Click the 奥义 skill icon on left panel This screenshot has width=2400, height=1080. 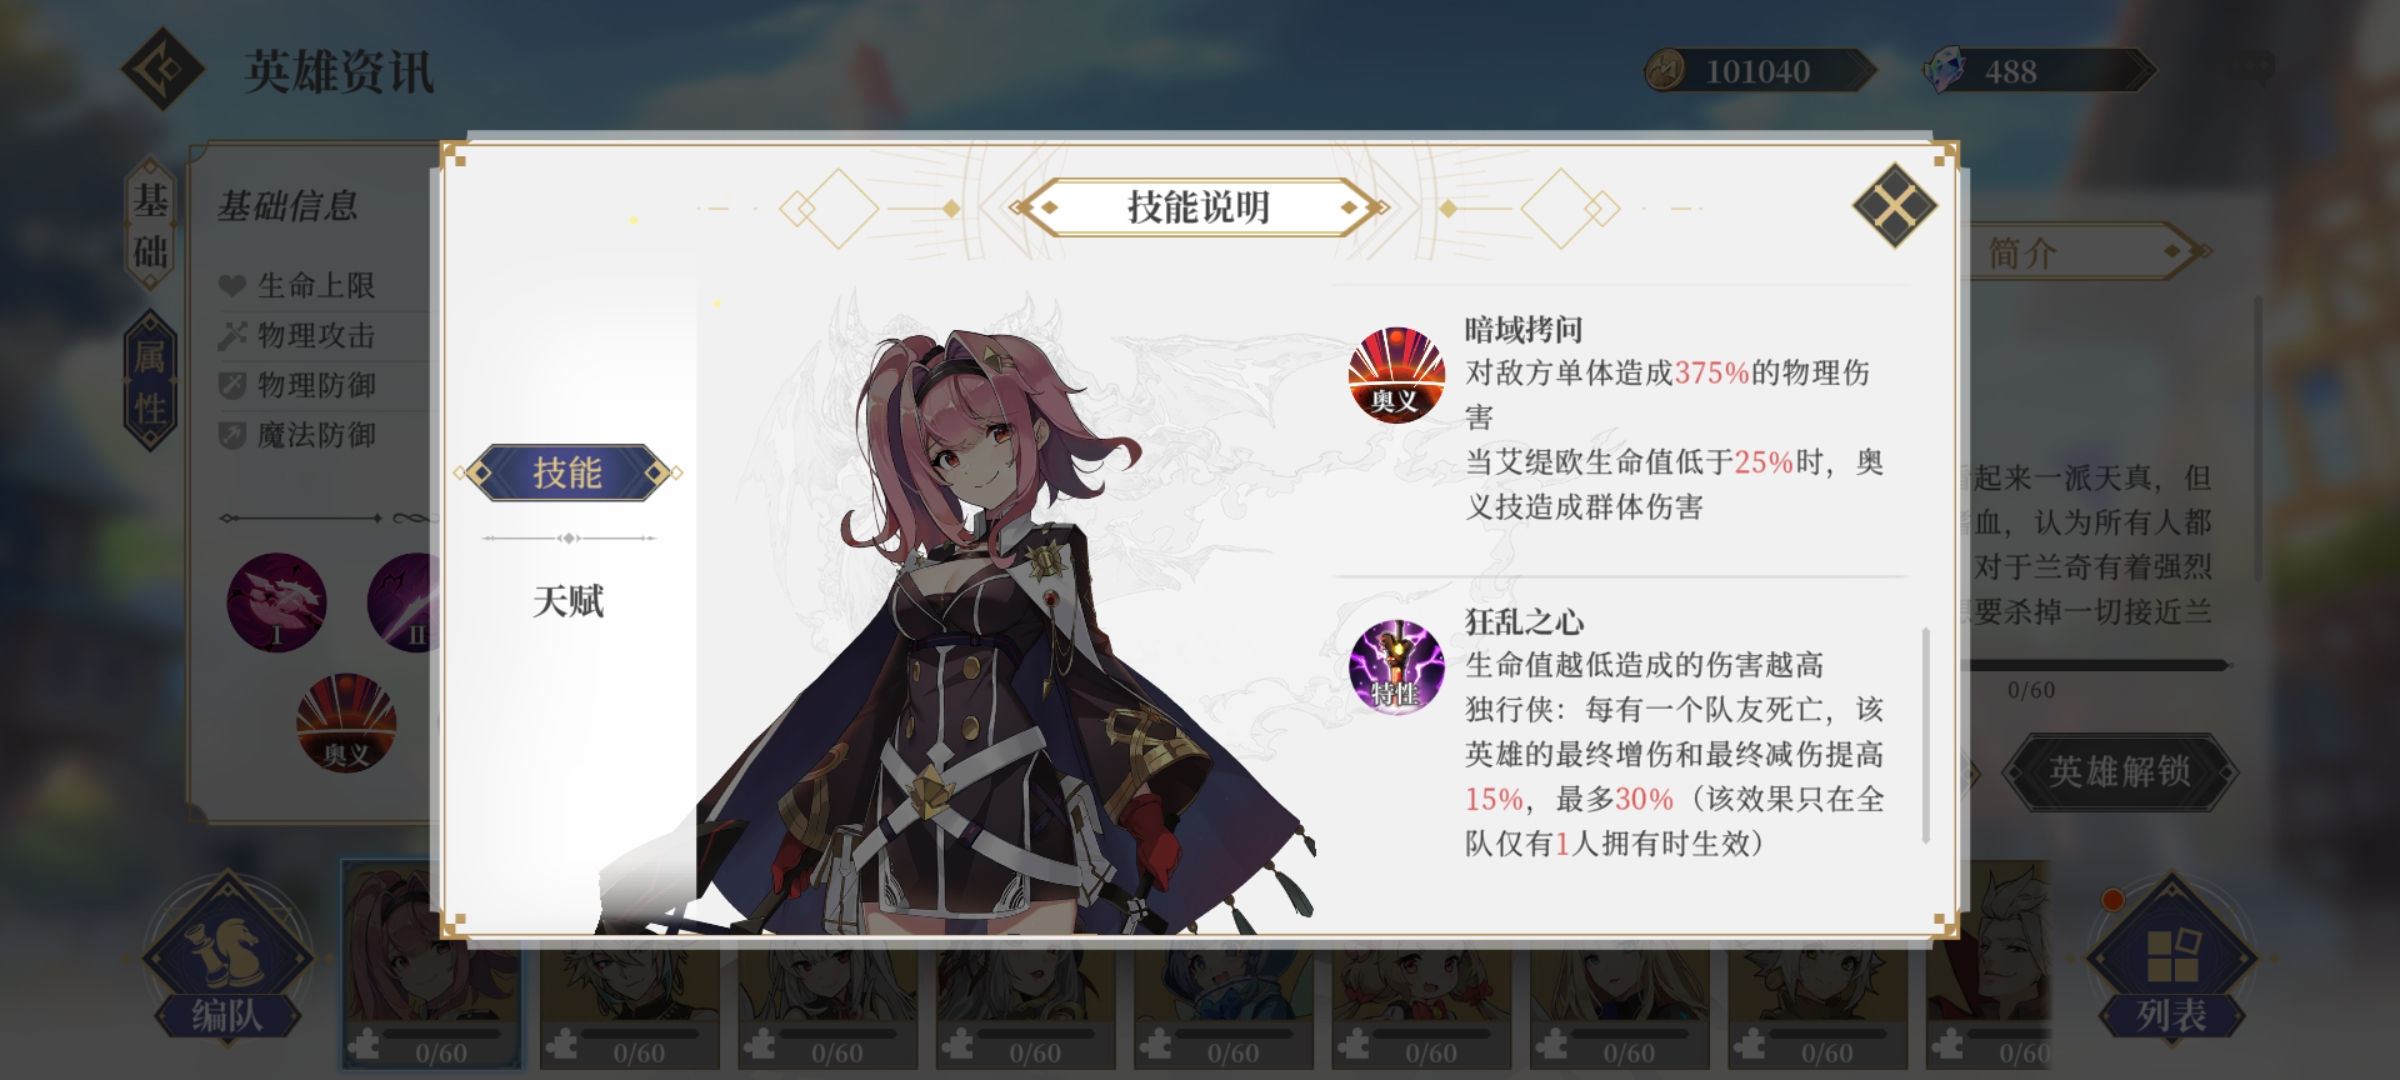346,723
